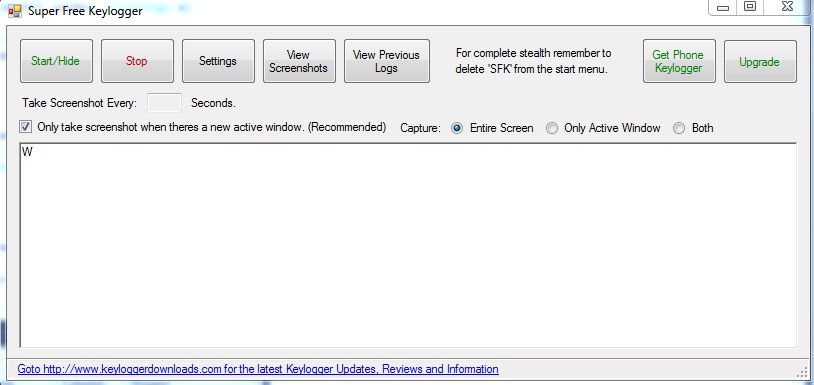Open the keyloggerdownloads.com link
Screen dimensions: 814x385
tap(258, 369)
